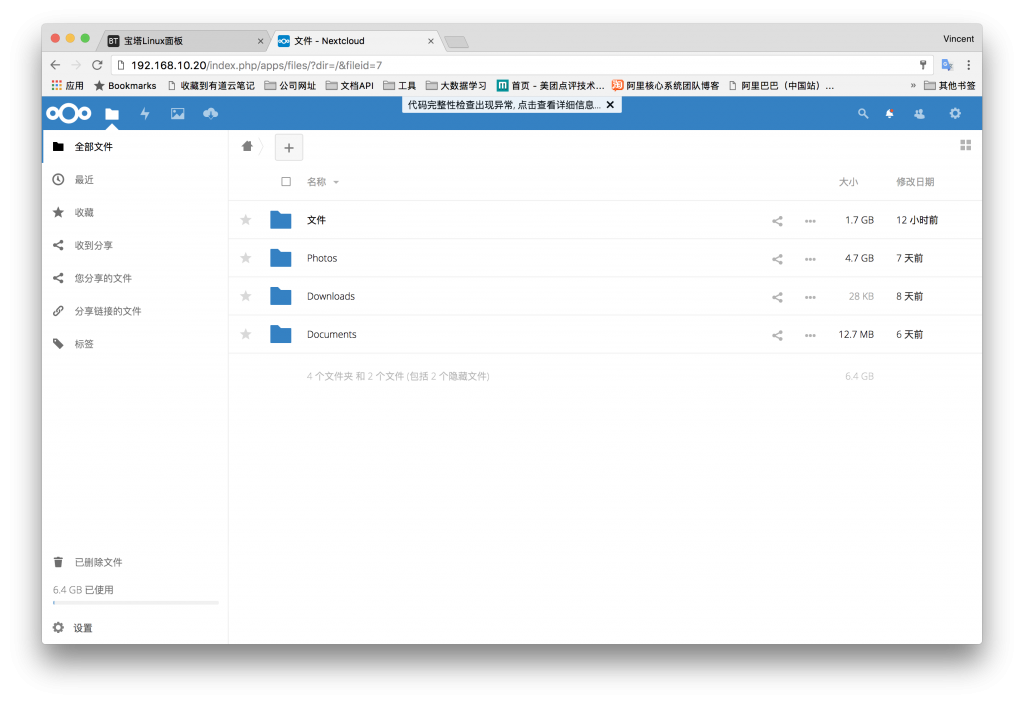Image resolution: width=1024 pixels, height=704 pixels.
Task: Sort by 修改日期 column header
Action: 915,182
